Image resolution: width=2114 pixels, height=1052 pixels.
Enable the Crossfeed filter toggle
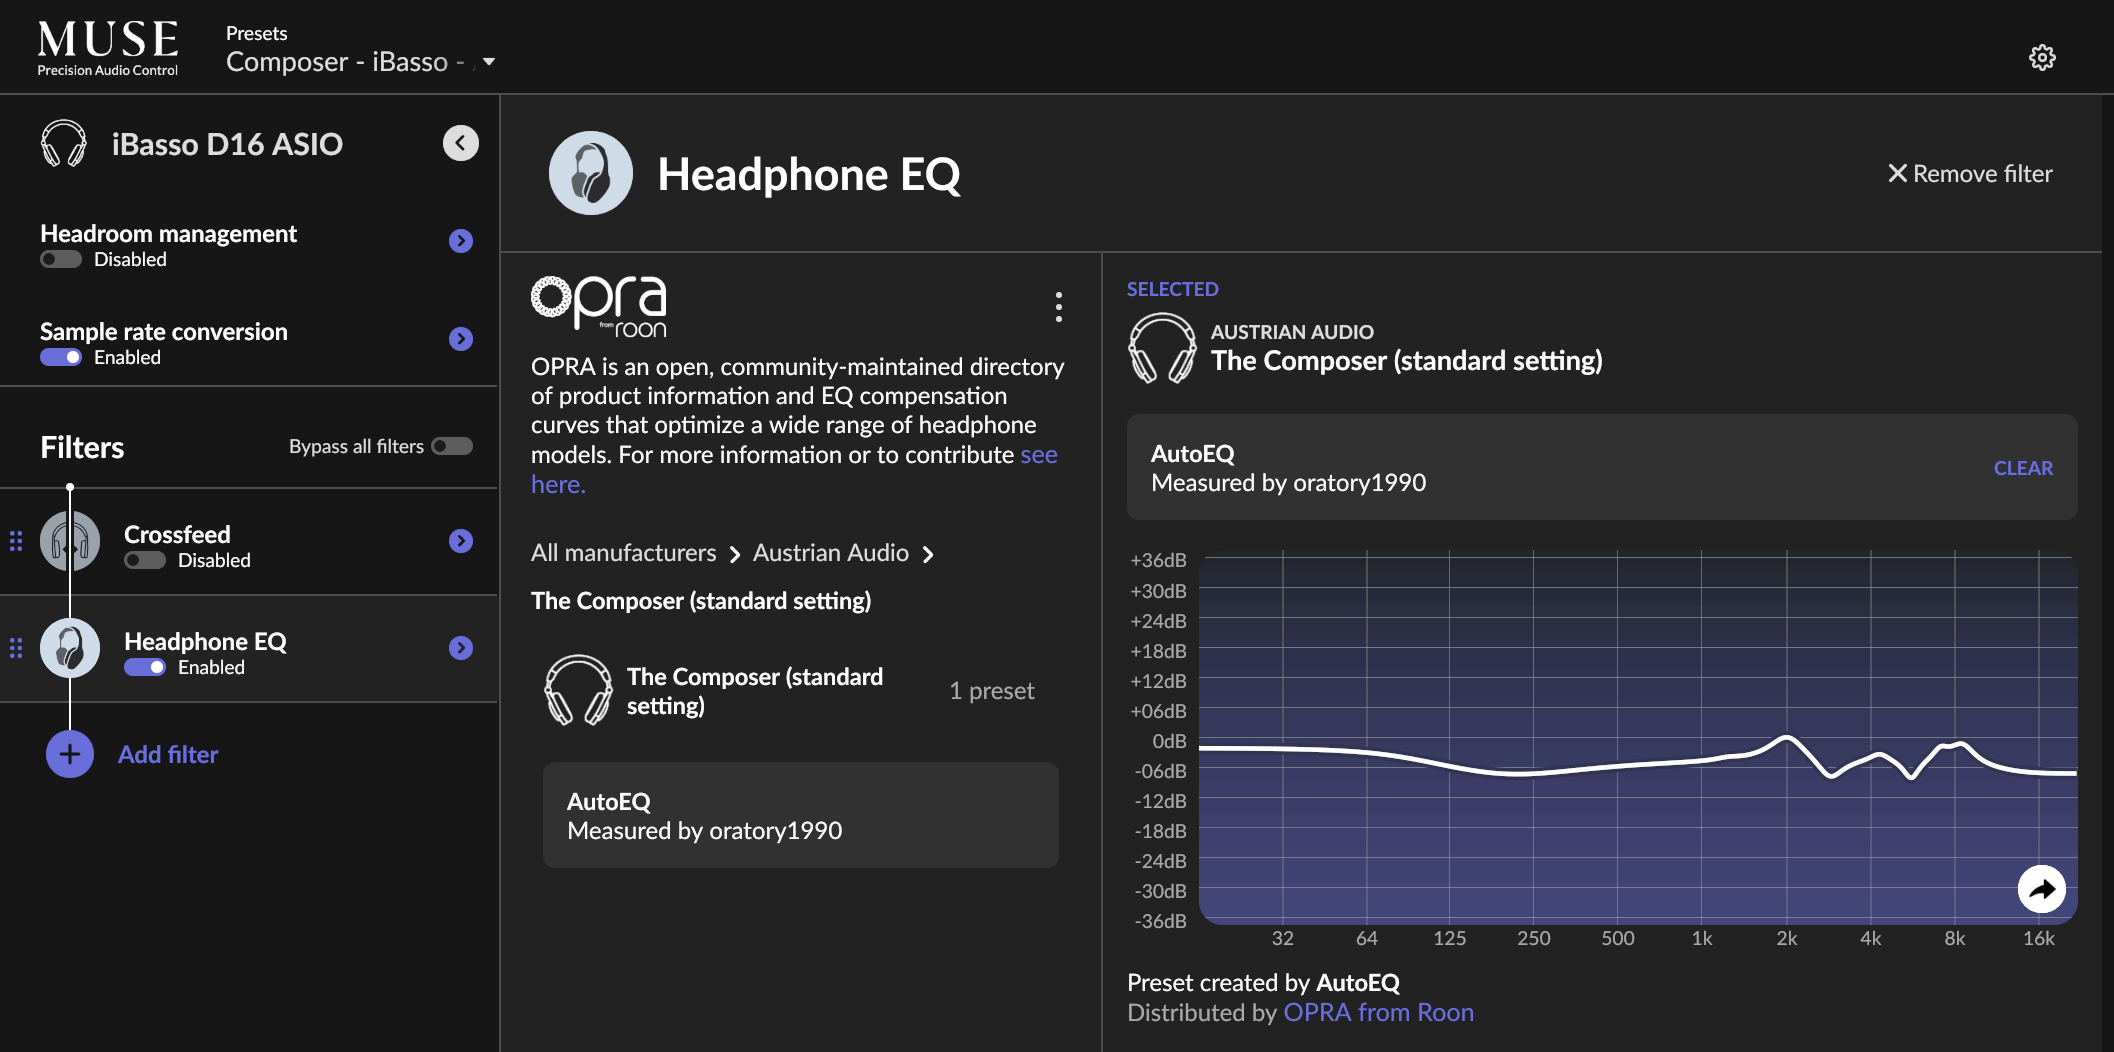pos(145,560)
